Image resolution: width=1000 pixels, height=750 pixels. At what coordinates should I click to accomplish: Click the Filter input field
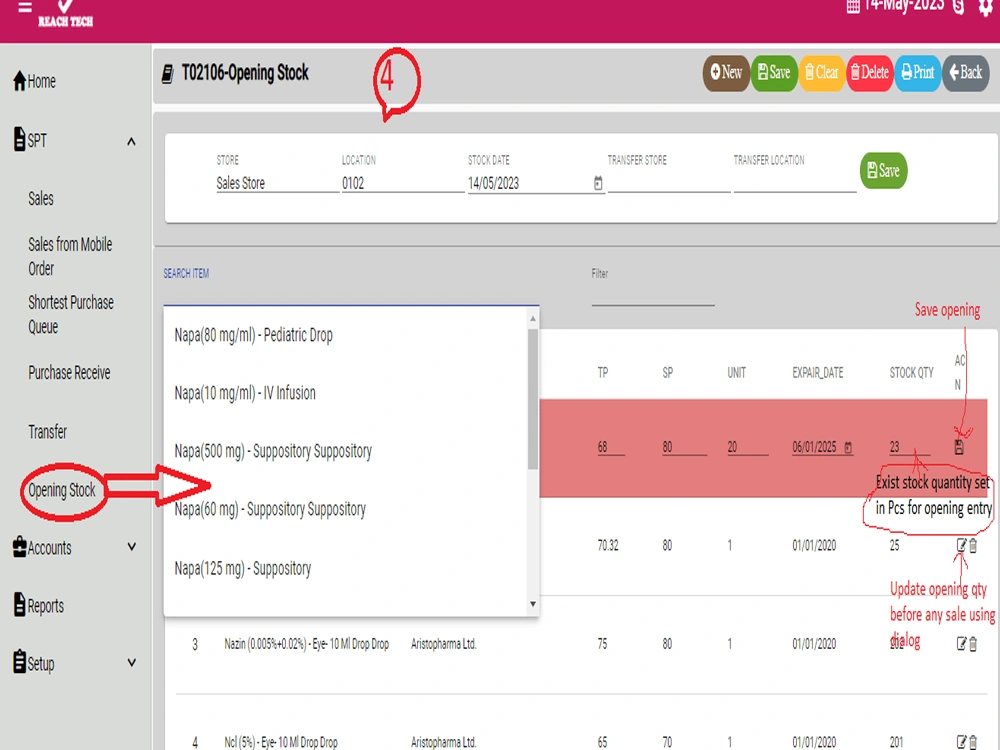pyautogui.click(x=652, y=295)
